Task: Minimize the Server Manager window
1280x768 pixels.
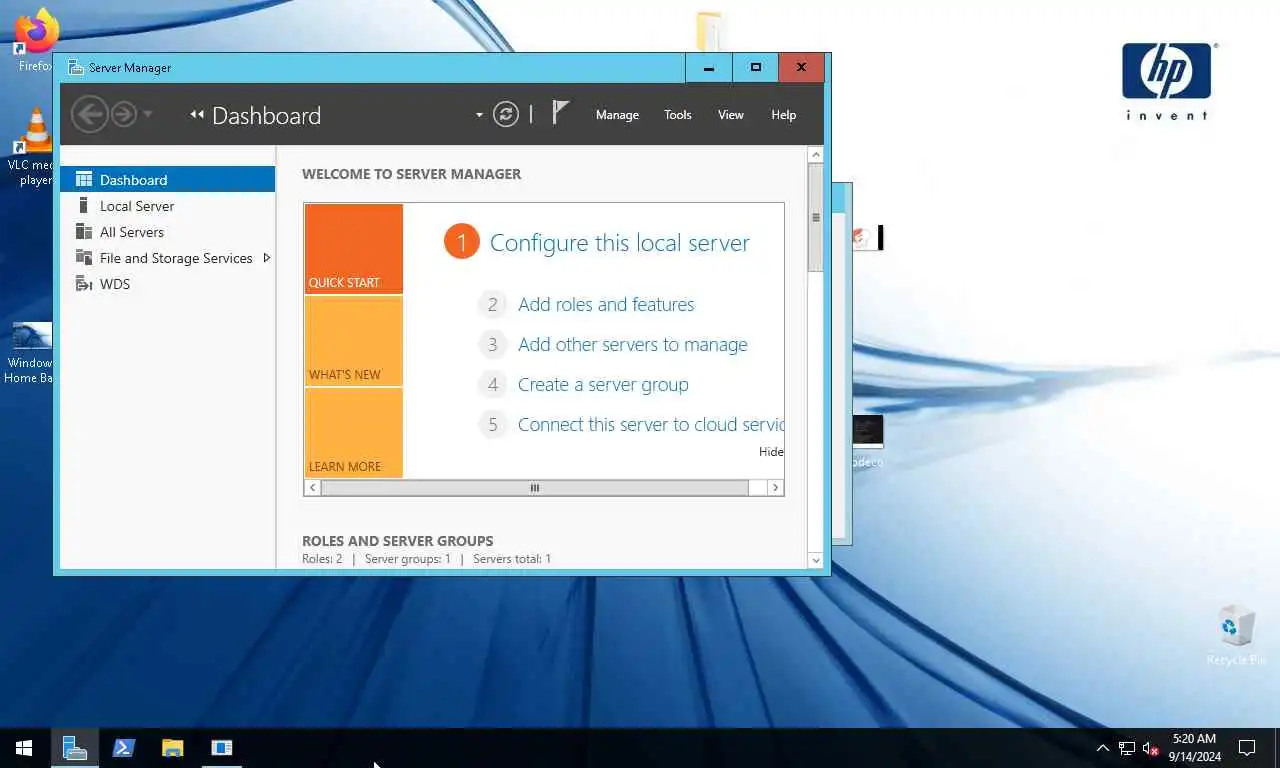Action: point(709,68)
